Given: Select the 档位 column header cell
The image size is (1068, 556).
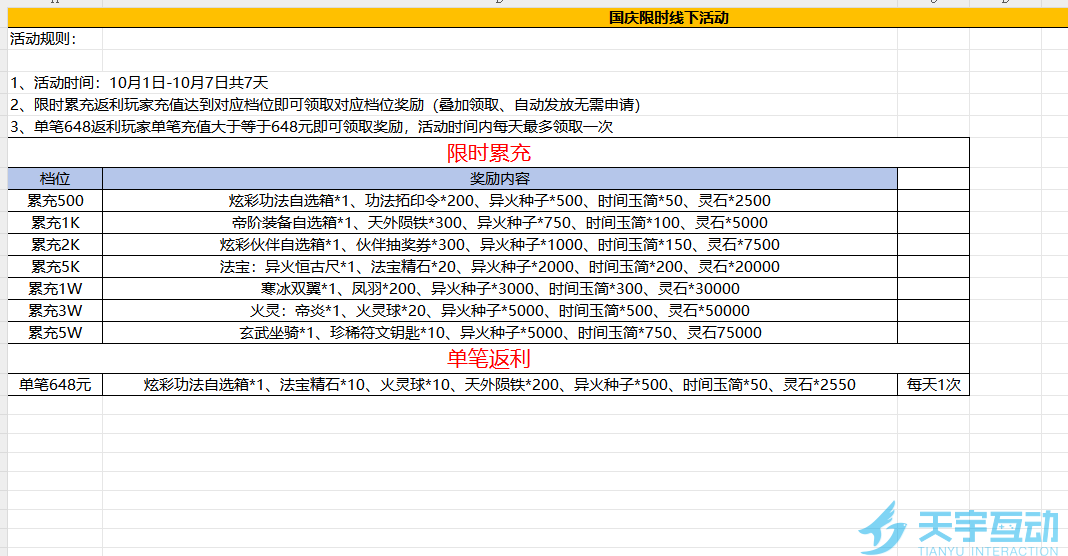Looking at the screenshot, I should click(55, 178).
